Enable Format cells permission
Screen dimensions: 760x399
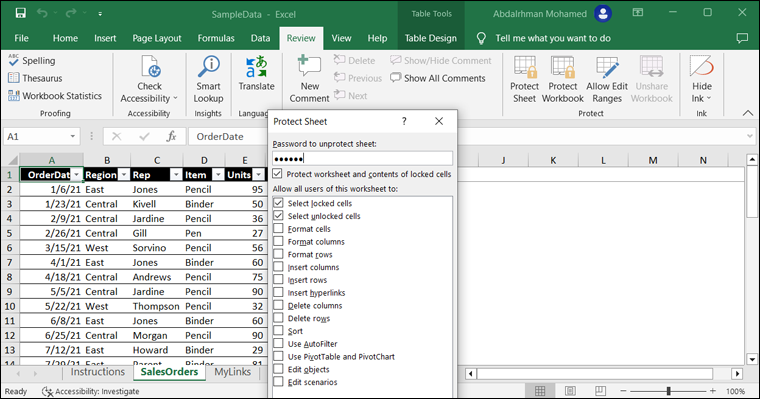[x=278, y=228]
